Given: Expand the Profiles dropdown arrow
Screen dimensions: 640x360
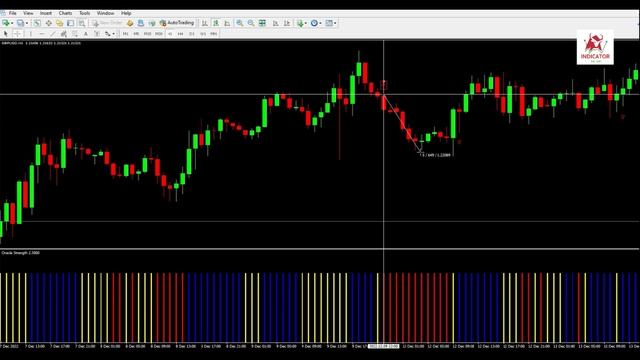Looking at the screenshot, I should [x=27, y=23].
